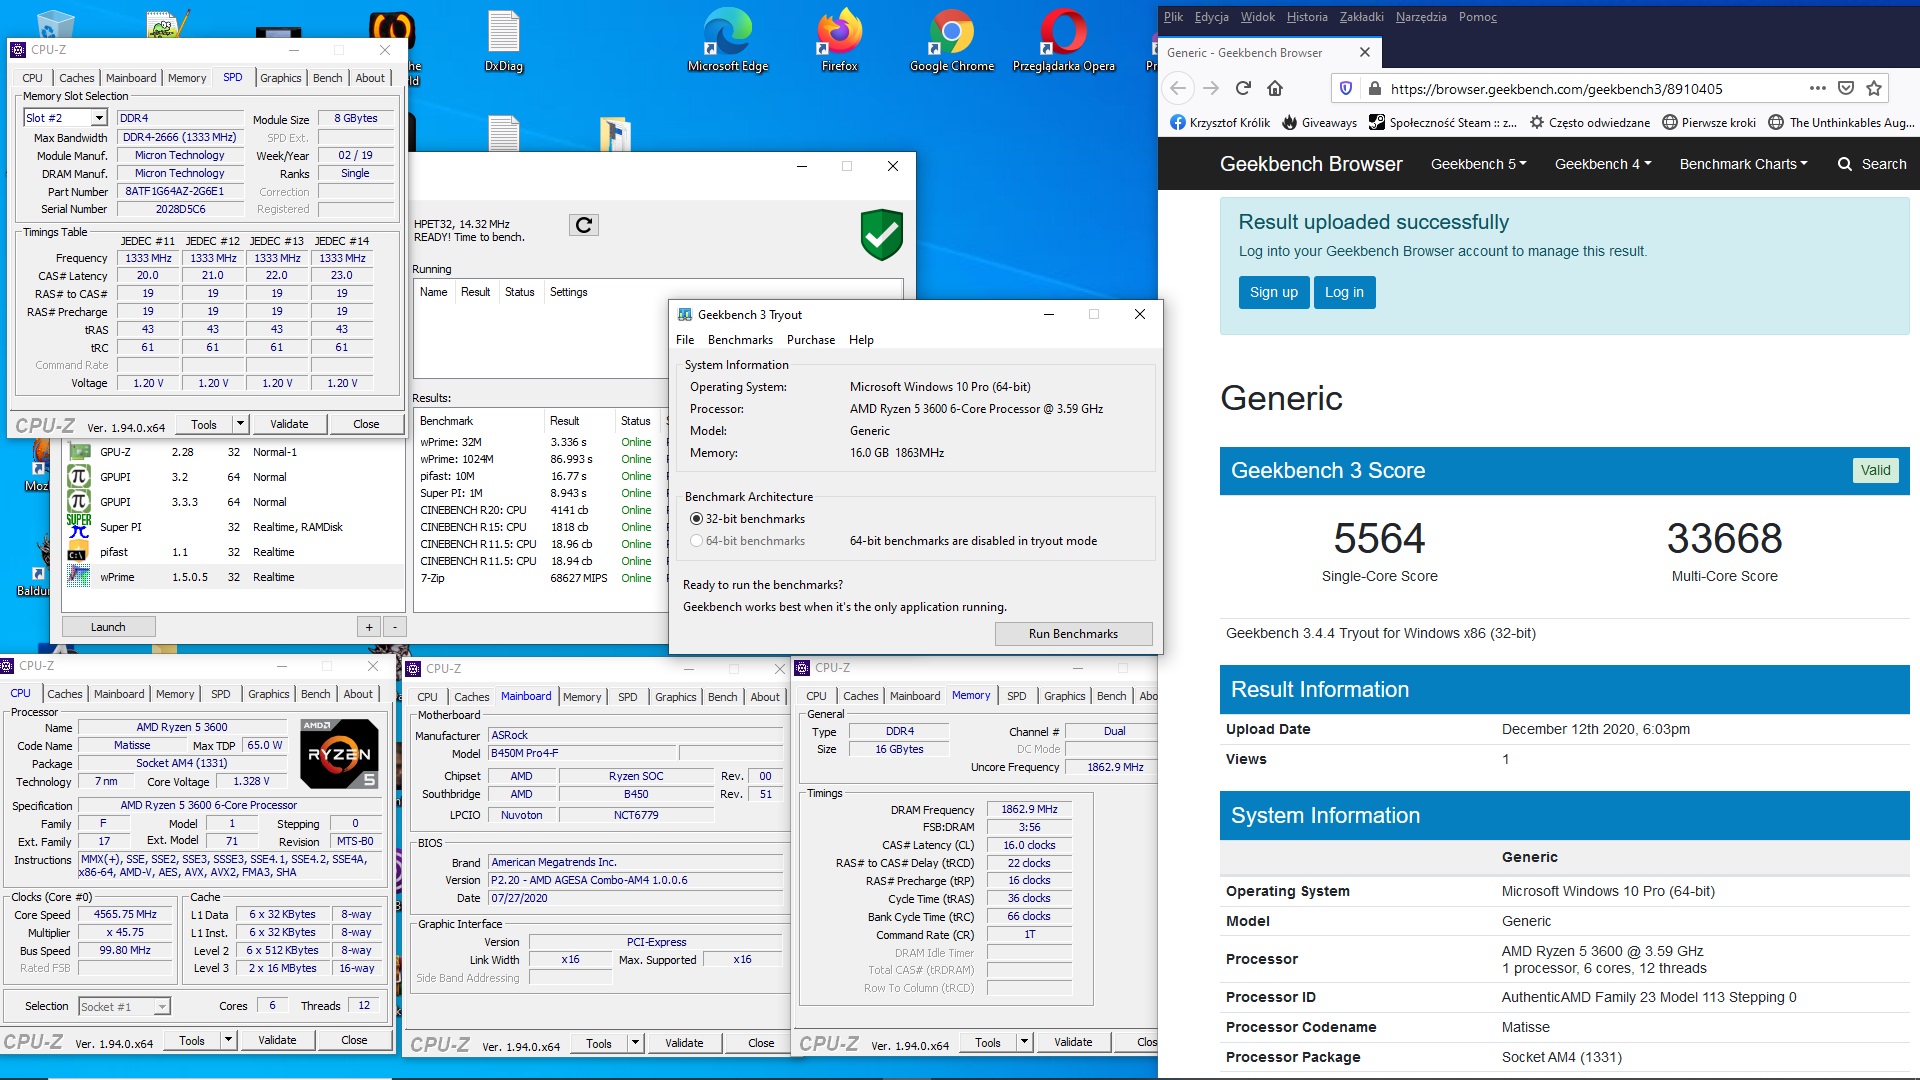
Task: Select 64-bit benchmarks radio button
Action: 696,541
